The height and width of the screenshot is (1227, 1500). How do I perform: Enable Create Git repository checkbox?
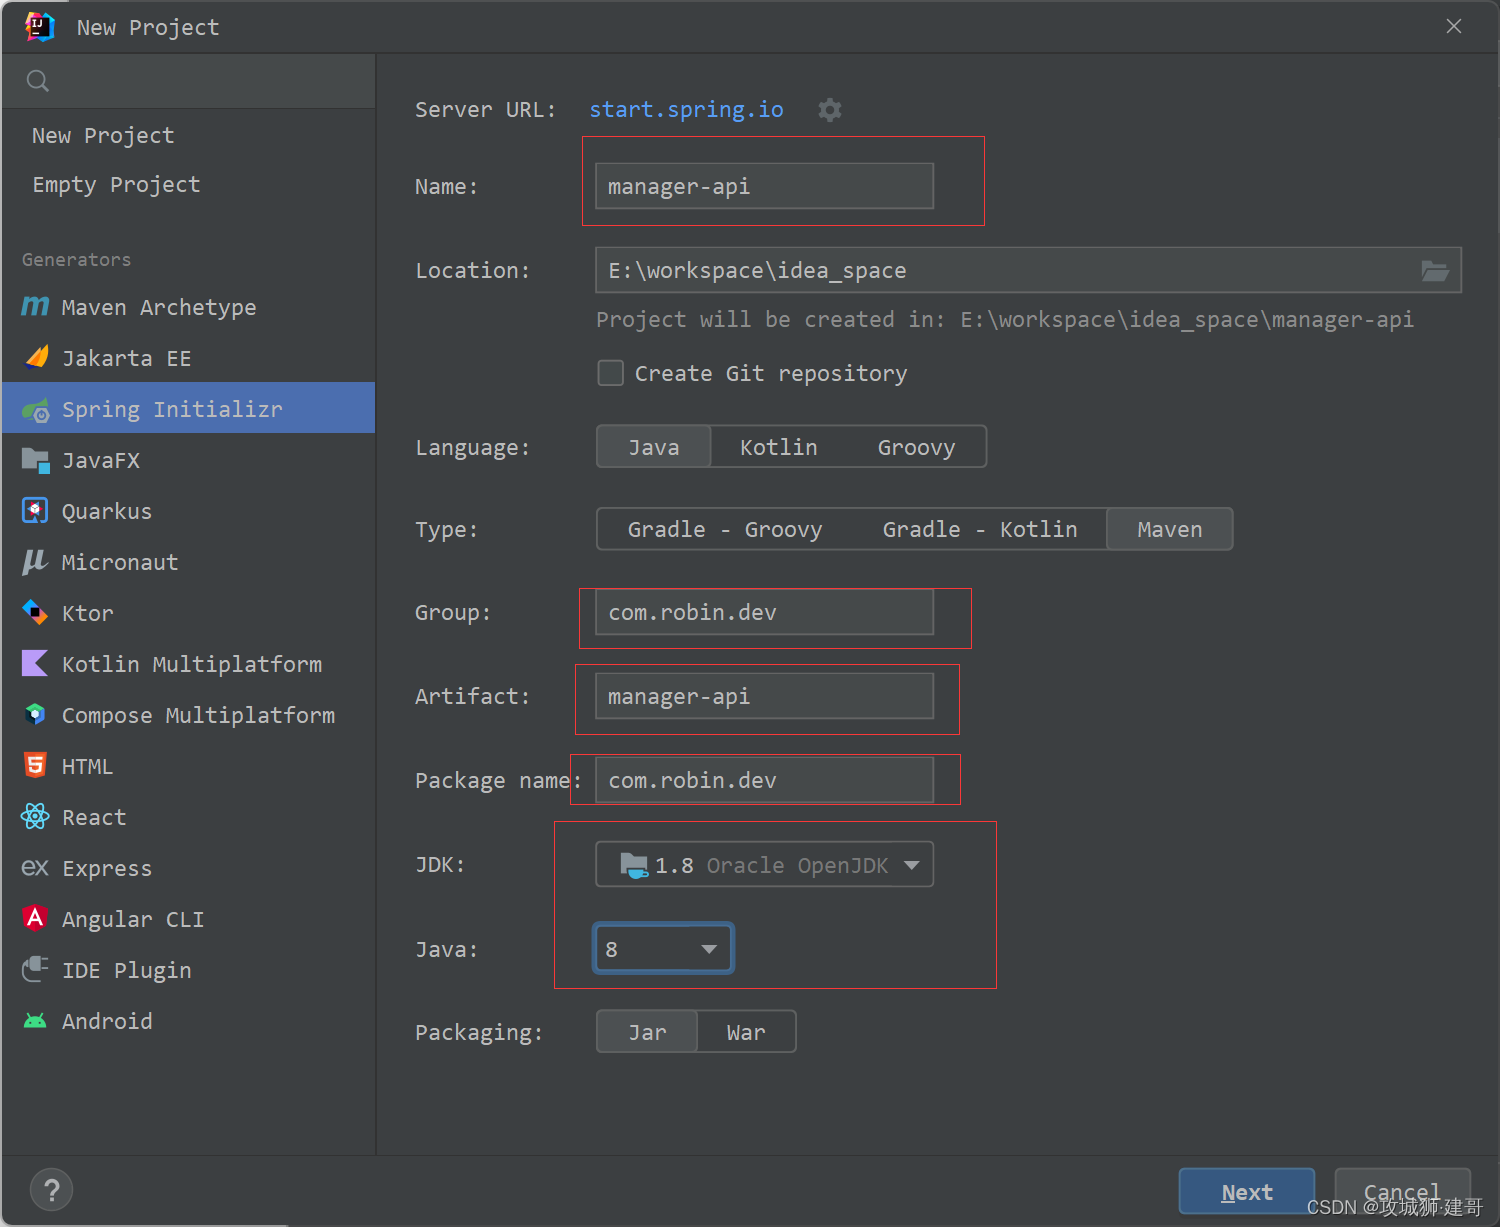610,373
